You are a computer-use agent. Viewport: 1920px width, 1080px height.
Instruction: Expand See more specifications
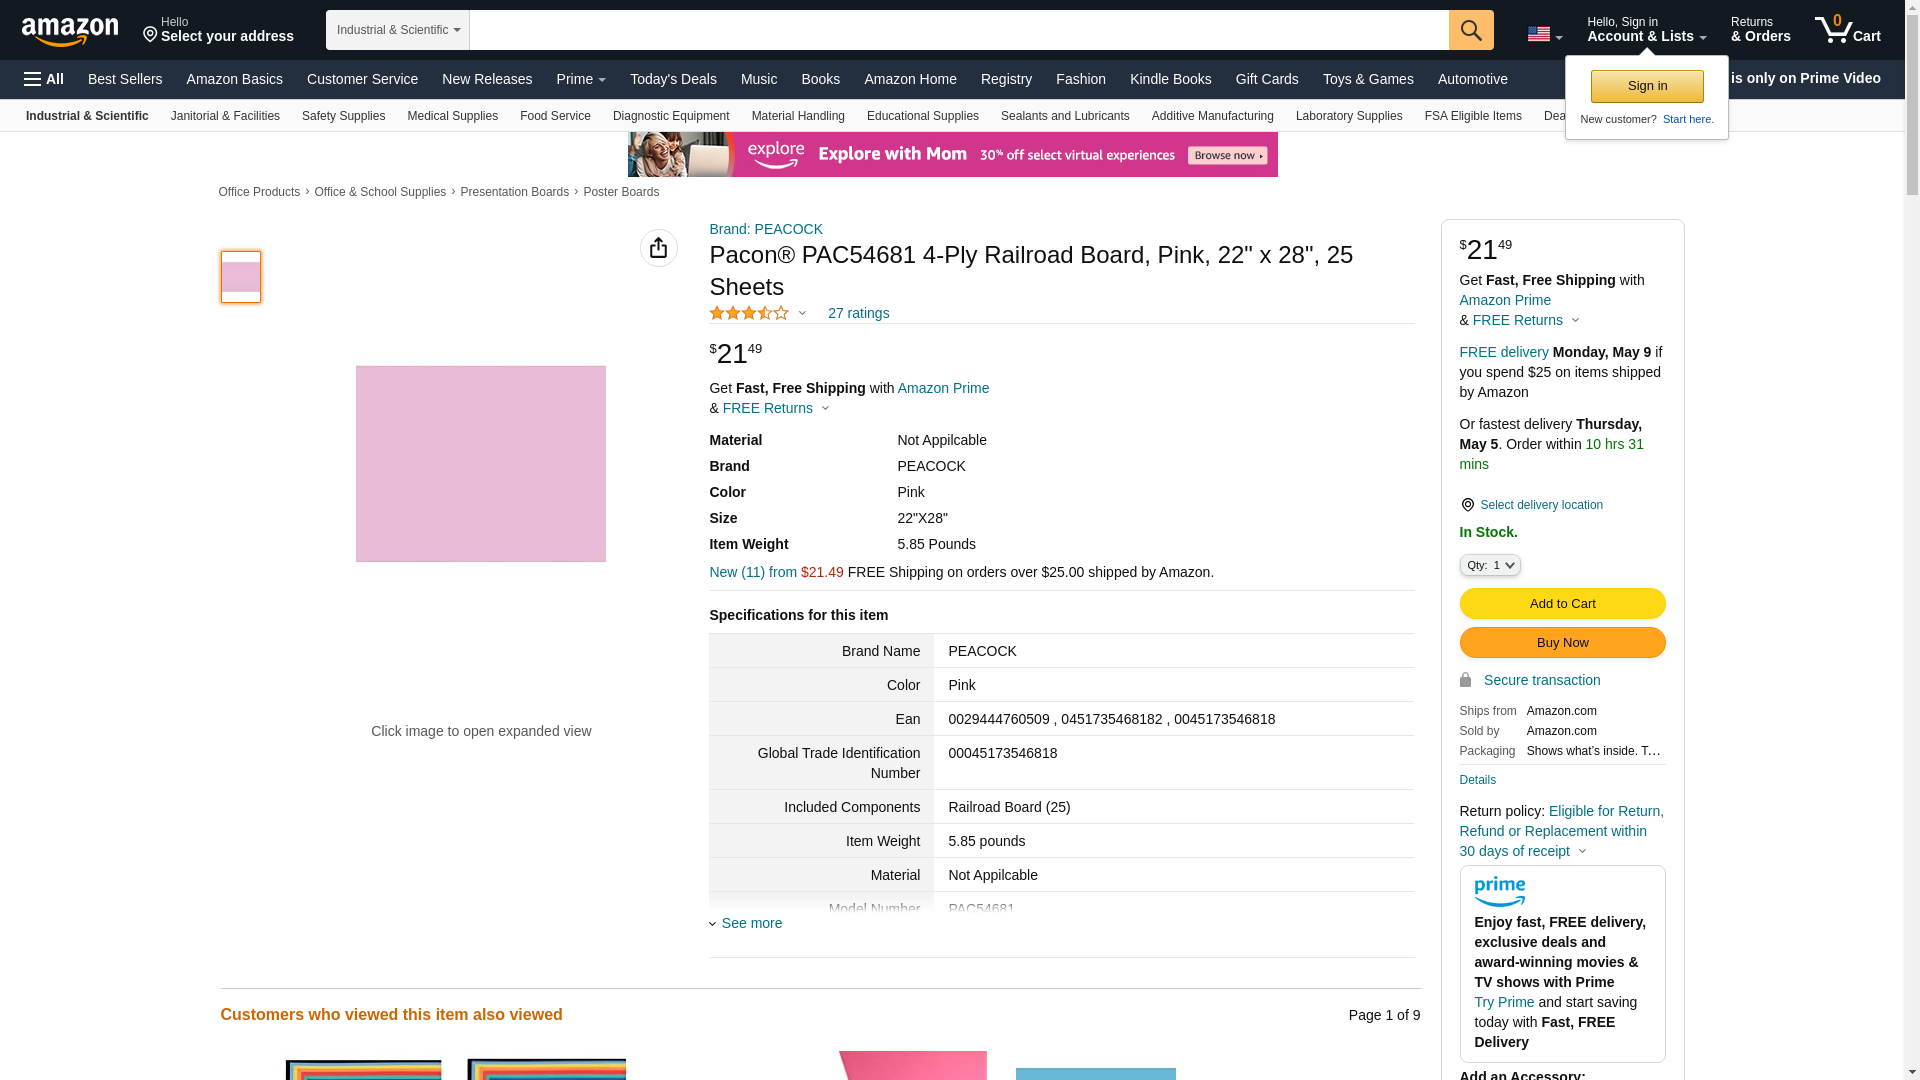751,923
